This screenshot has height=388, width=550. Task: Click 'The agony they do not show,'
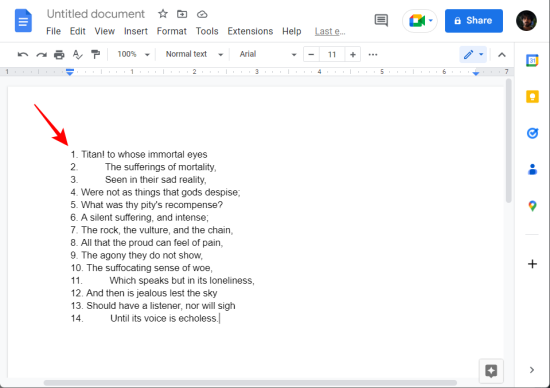pos(142,255)
